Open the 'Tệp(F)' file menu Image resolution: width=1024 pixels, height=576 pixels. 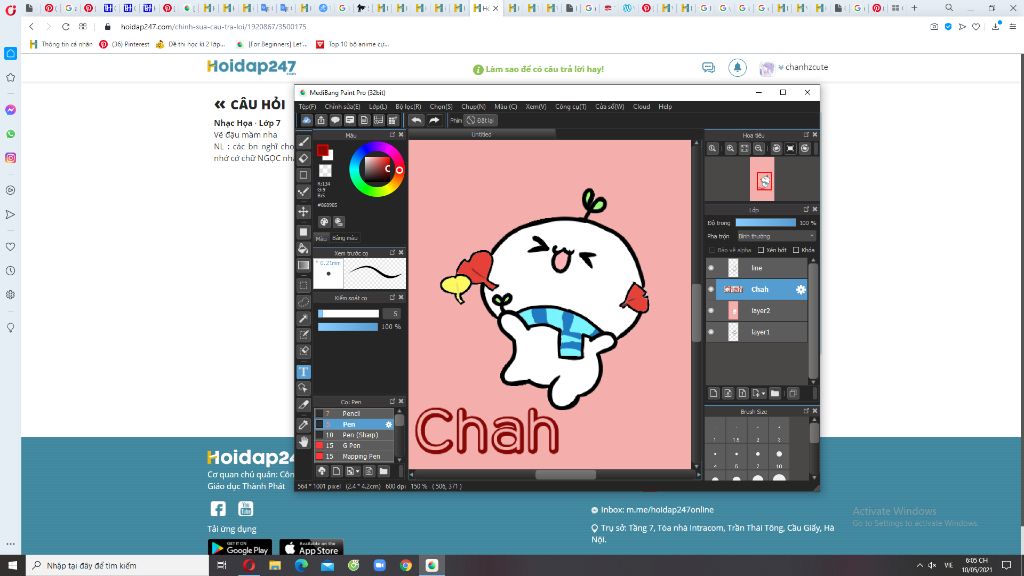[x=308, y=106]
